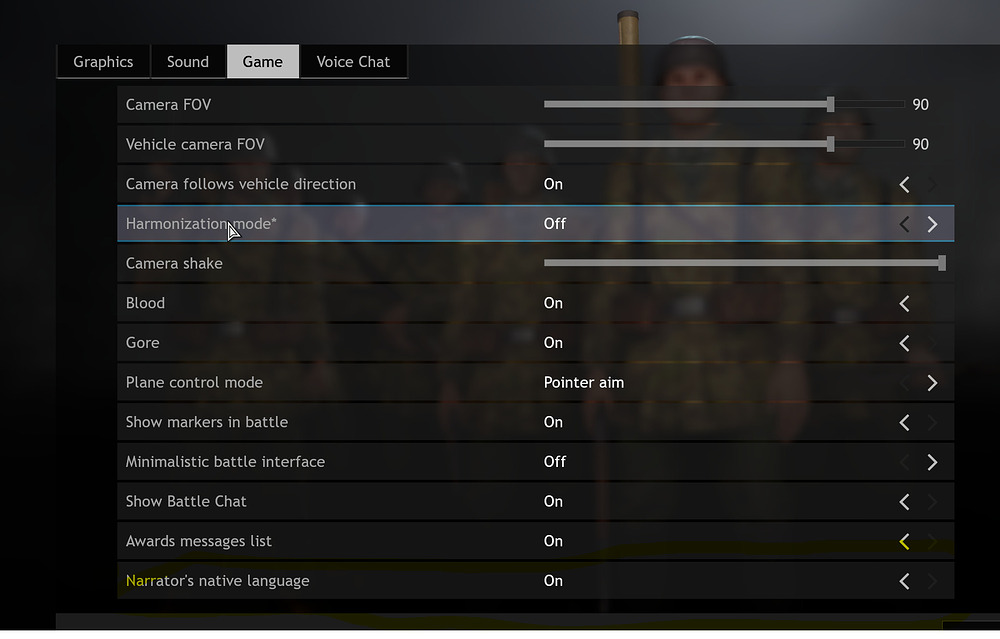The width and height of the screenshot is (1000, 639).
Task: Go to the Voice Chat tab
Action: (x=353, y=62)
